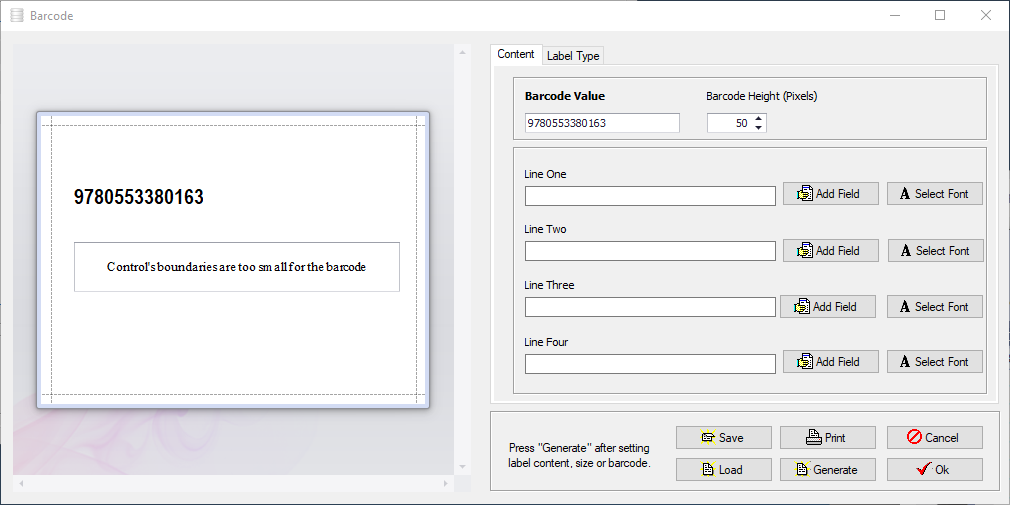The height and width of the screenshot is (505, 1010).
Task: Click the red Cancel icon
Action: pyautogui.click(x=914, y=437)
